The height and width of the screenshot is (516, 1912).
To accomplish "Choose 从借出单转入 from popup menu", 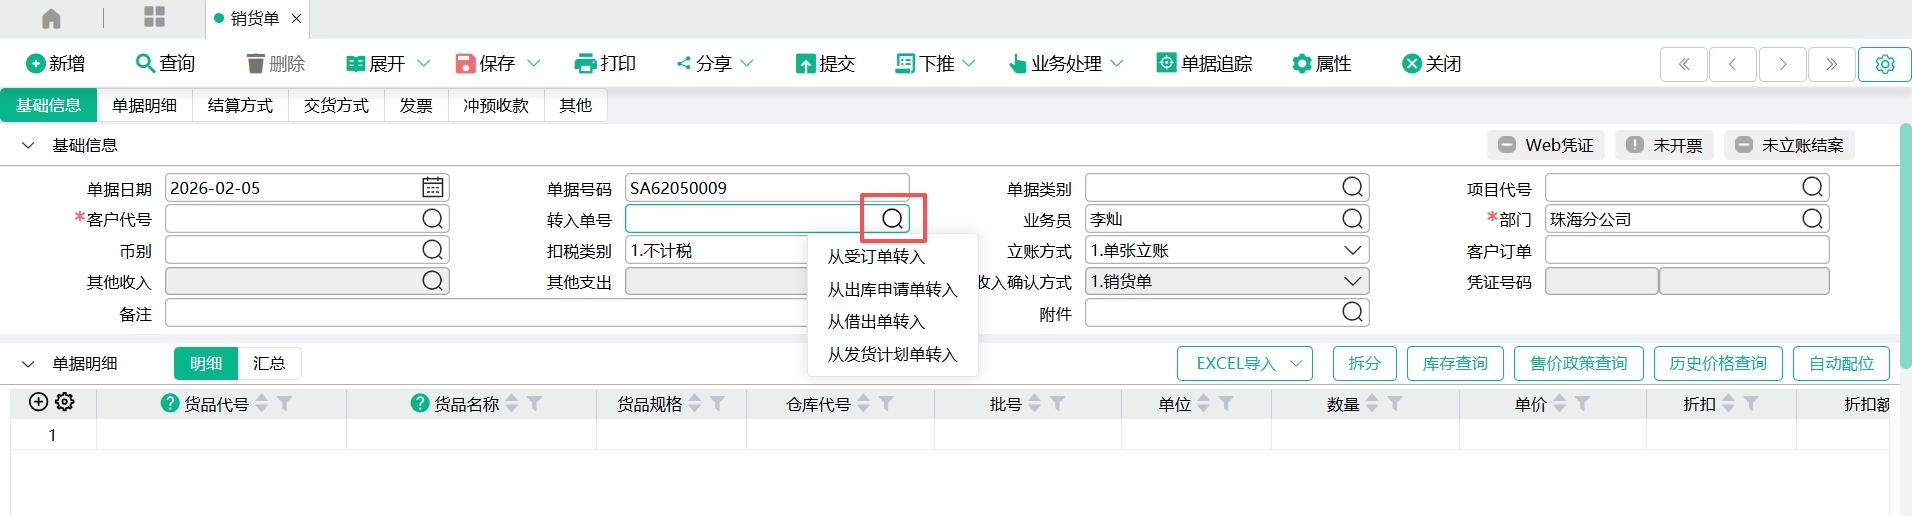I will [x=876, y=322].
